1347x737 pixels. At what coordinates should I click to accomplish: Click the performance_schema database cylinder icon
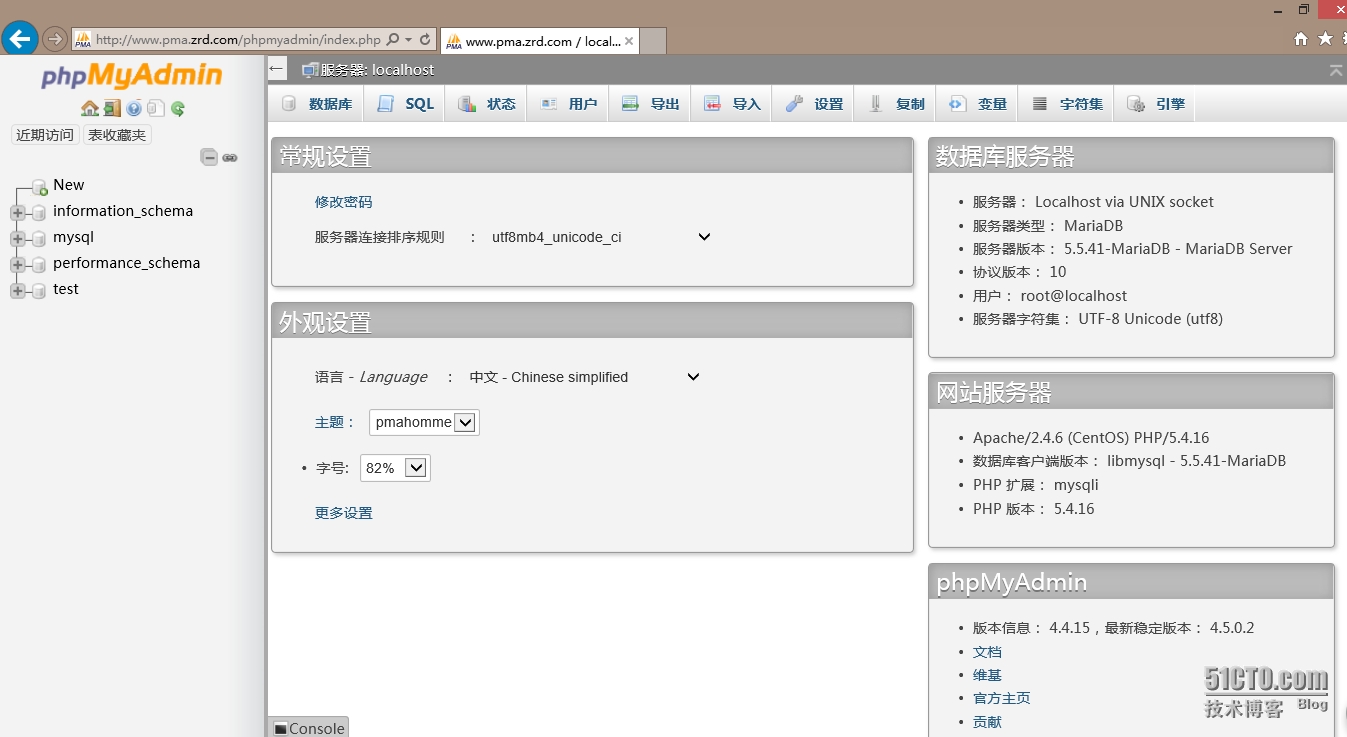[x=39, y=264]
